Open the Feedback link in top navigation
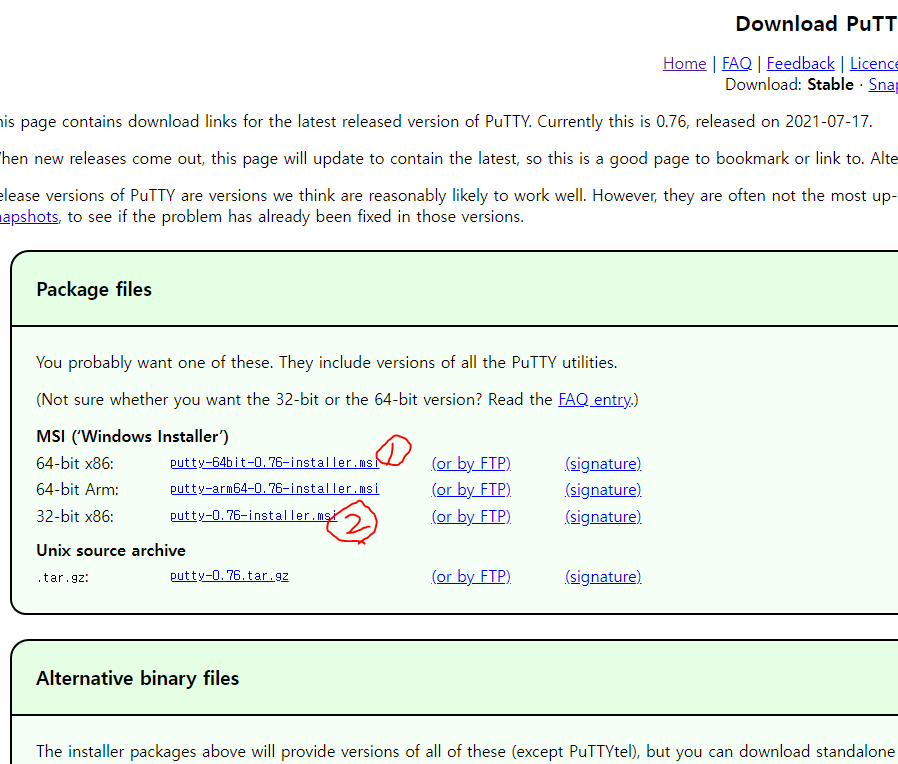The image size is (898, 764). [x=800, y=63]
